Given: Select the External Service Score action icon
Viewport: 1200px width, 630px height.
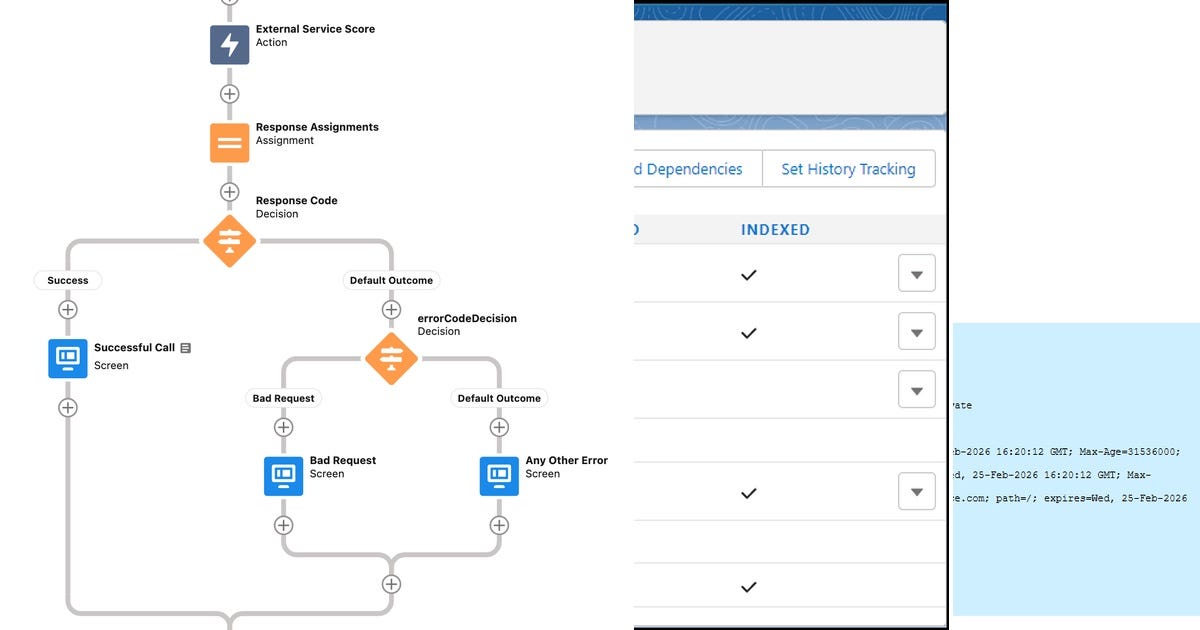Looking at the screenshot, I should 229,44.
